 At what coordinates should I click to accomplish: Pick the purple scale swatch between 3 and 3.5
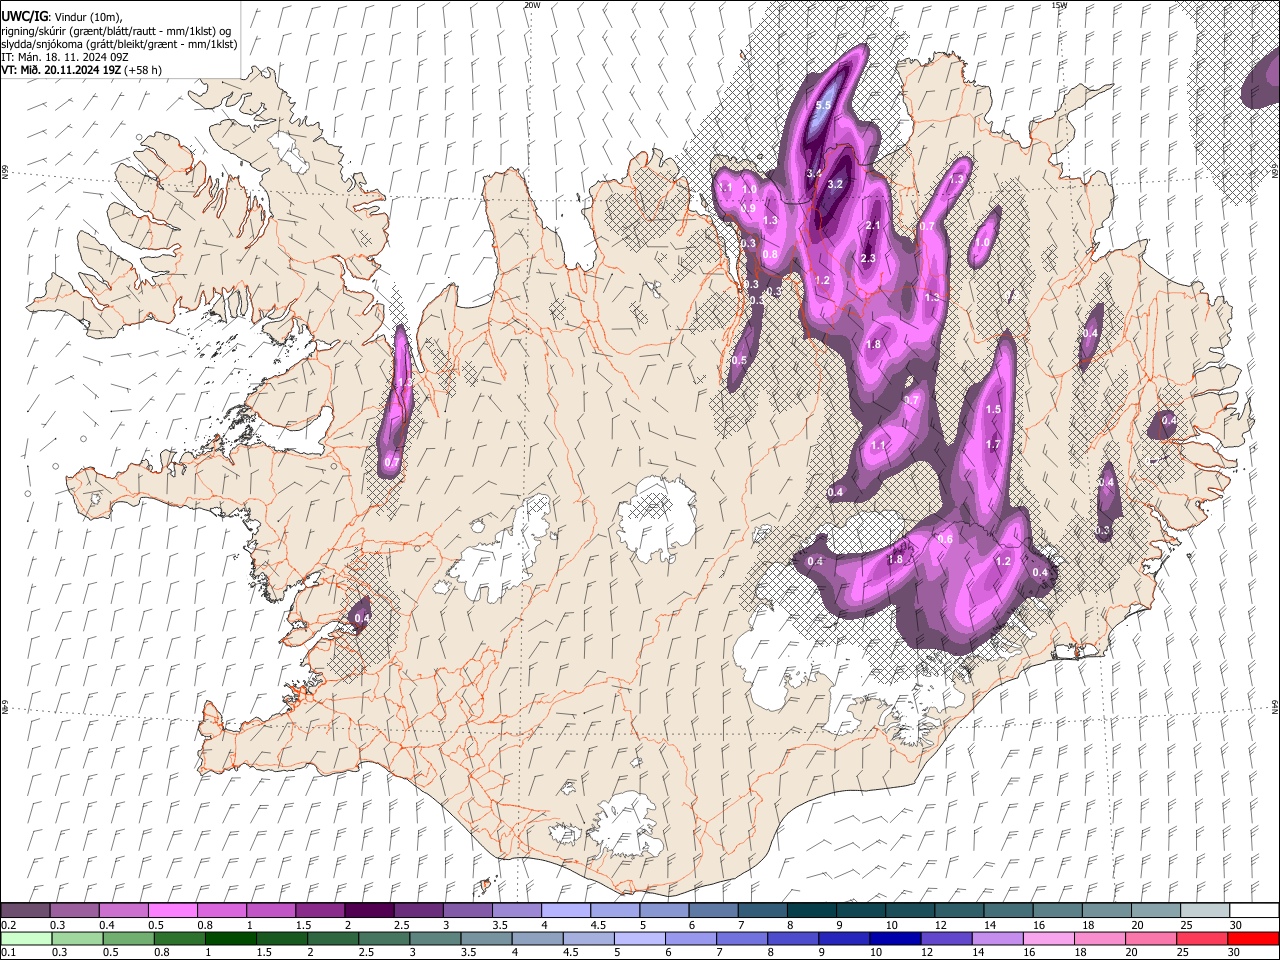pyautogui.click(x=467, y=911)
